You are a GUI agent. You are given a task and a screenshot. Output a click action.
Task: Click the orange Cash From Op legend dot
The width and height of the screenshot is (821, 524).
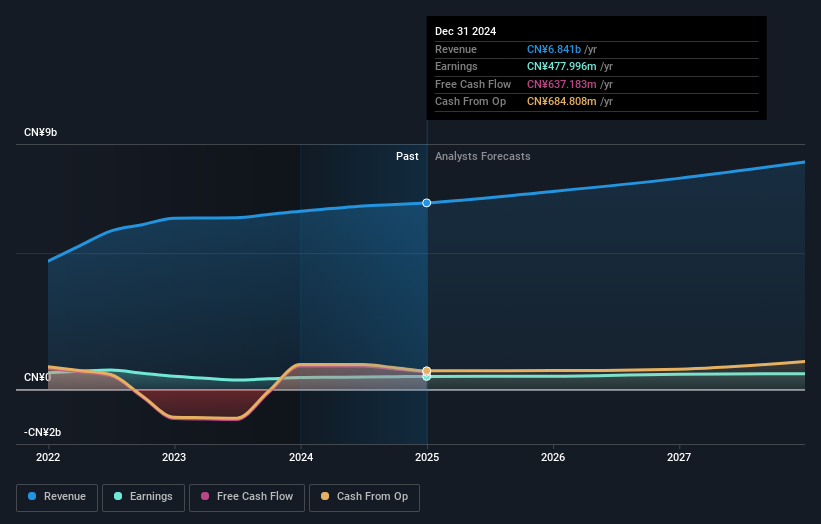point(325,496)
